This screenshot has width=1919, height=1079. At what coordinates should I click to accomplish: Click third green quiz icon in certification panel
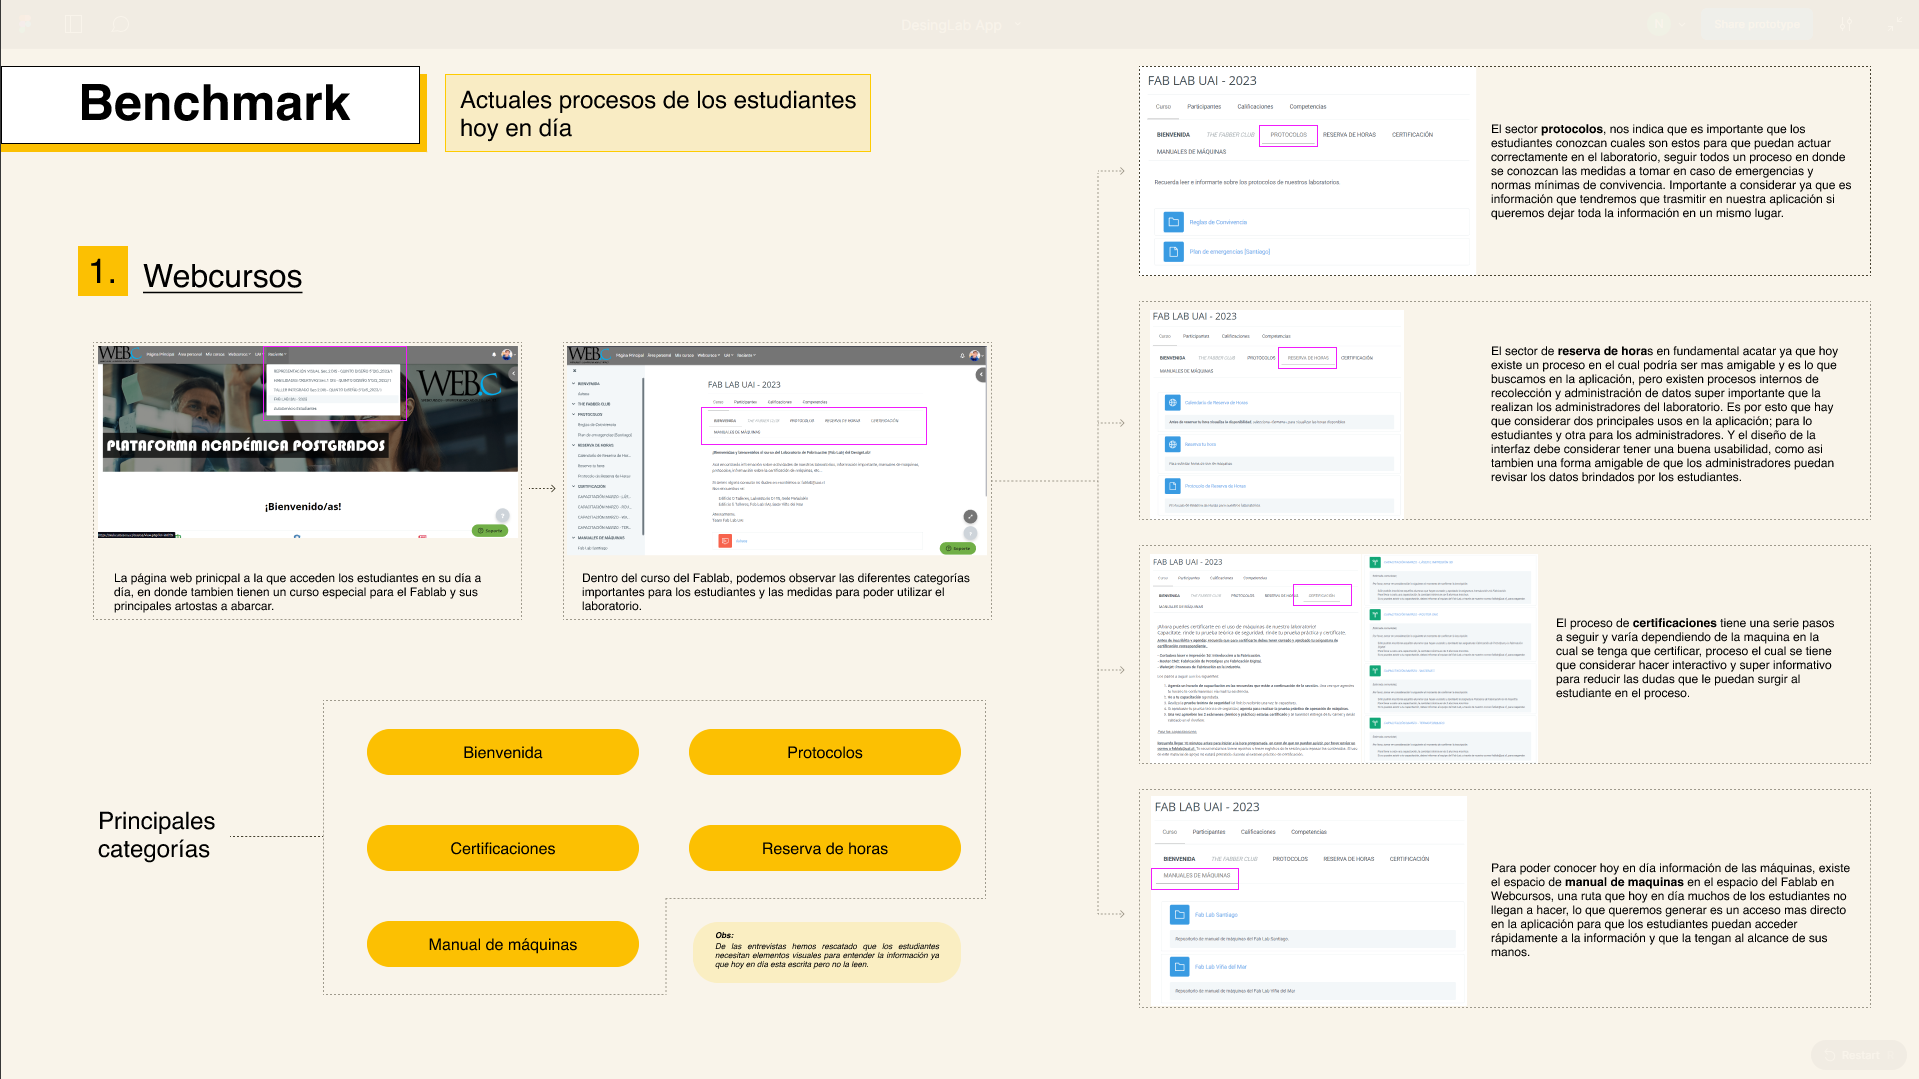pos(1375,671)
